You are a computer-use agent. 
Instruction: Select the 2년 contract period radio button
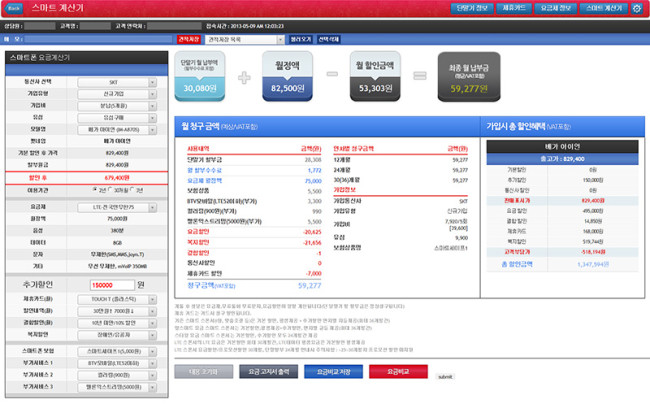click(95, 187)
